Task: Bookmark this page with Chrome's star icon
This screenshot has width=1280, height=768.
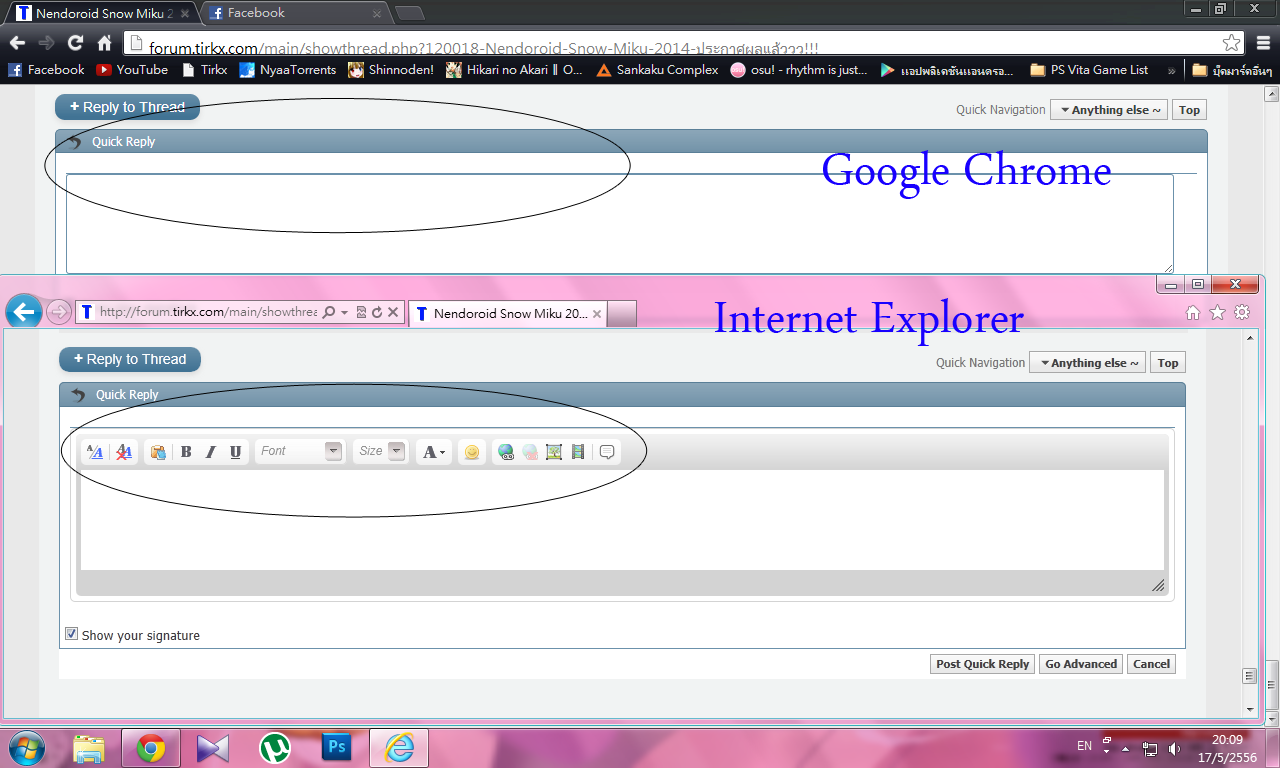Action: pyautogui.click(x=1232, y=43)
